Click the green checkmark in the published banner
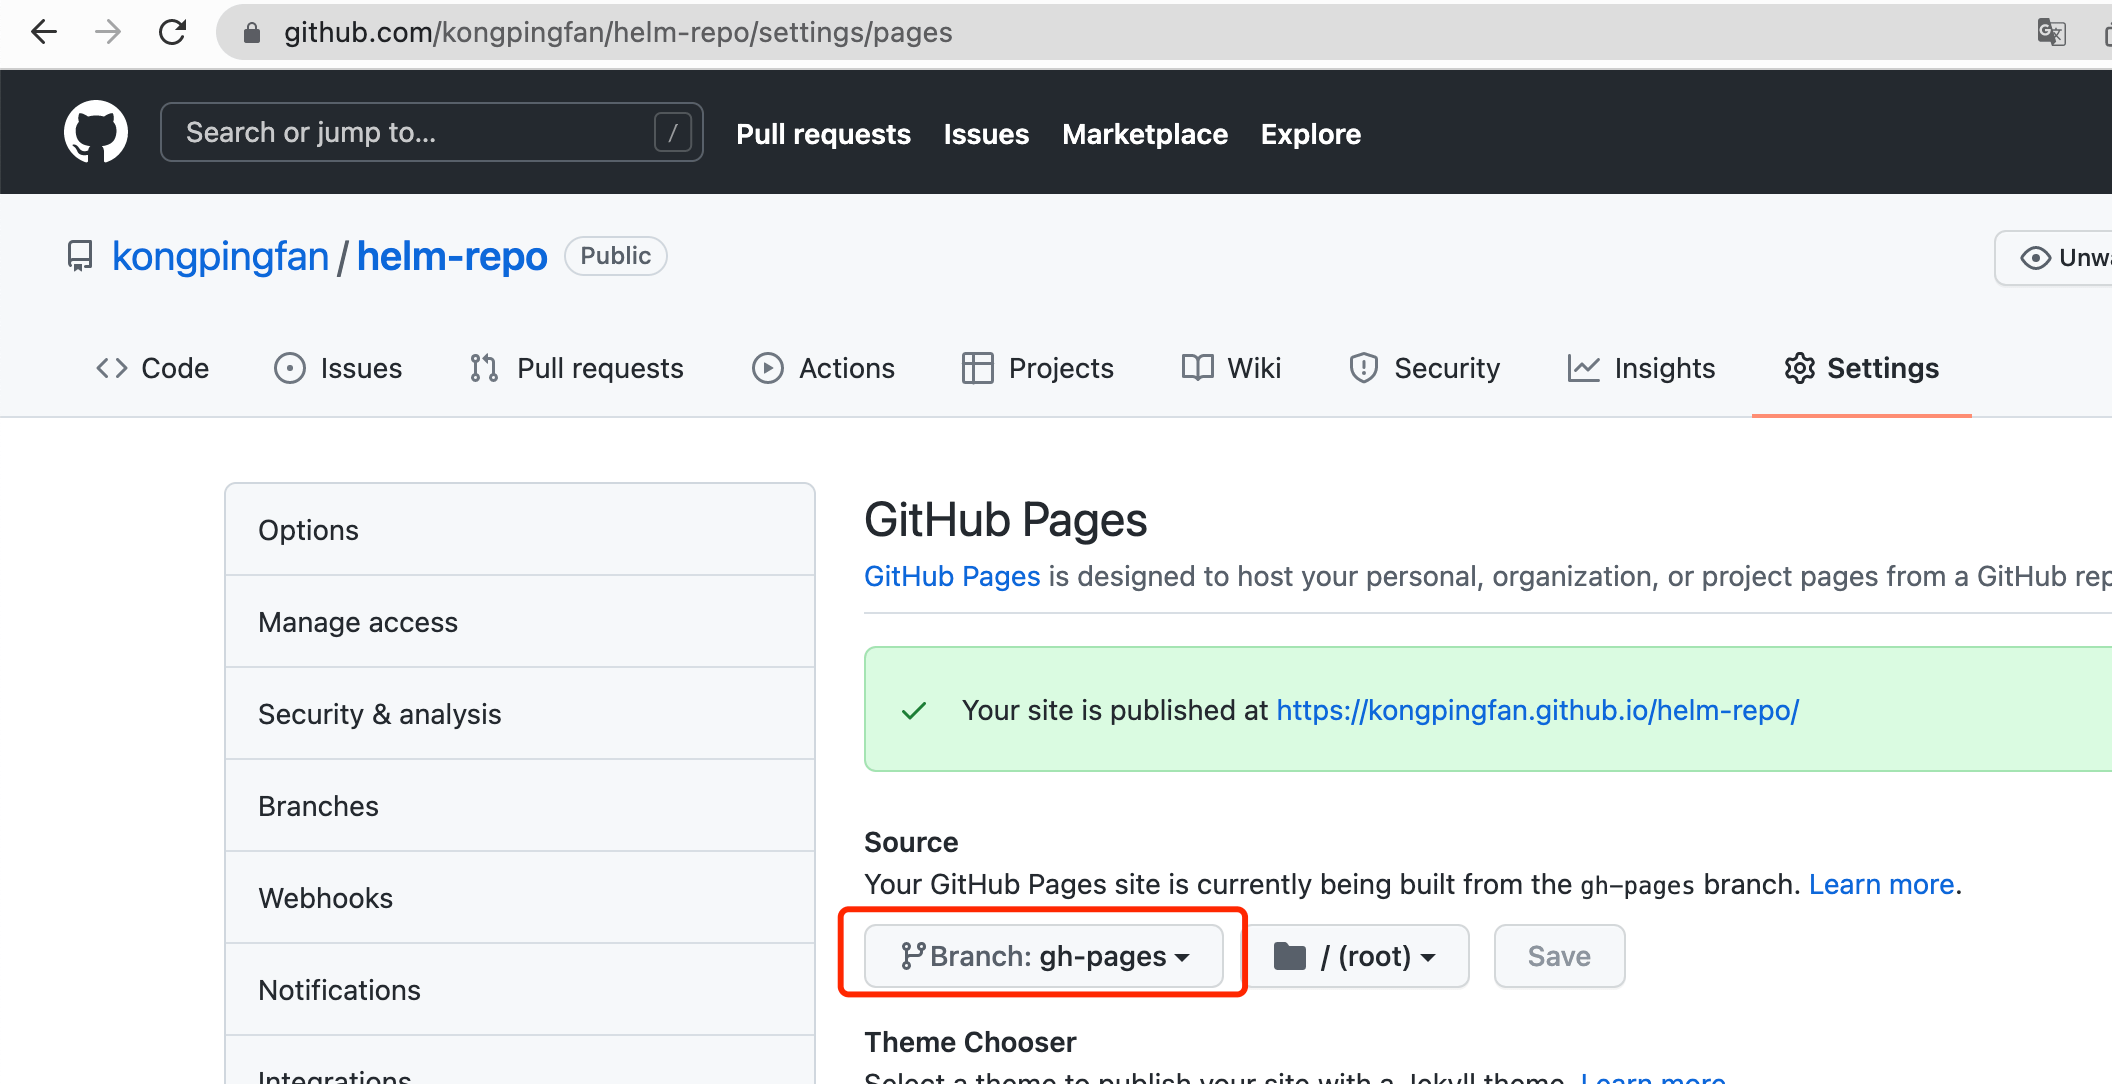This screenshot has width=2112, height=1084. tap(914, 711)
